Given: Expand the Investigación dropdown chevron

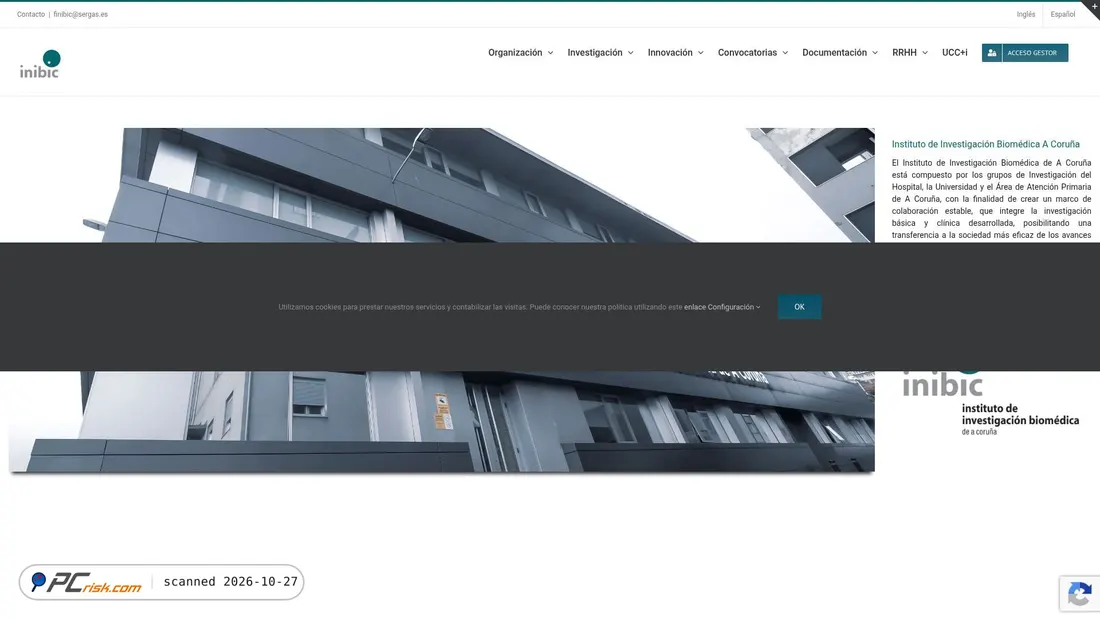Looking at the screenshot, I should click(x=630, y=53).
